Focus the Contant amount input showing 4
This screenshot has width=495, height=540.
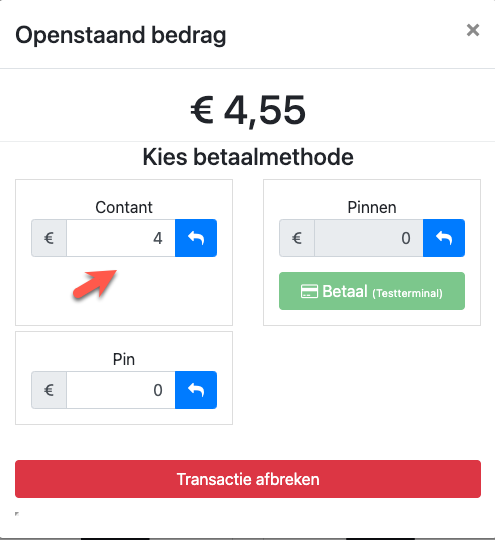tap(121, 238)
